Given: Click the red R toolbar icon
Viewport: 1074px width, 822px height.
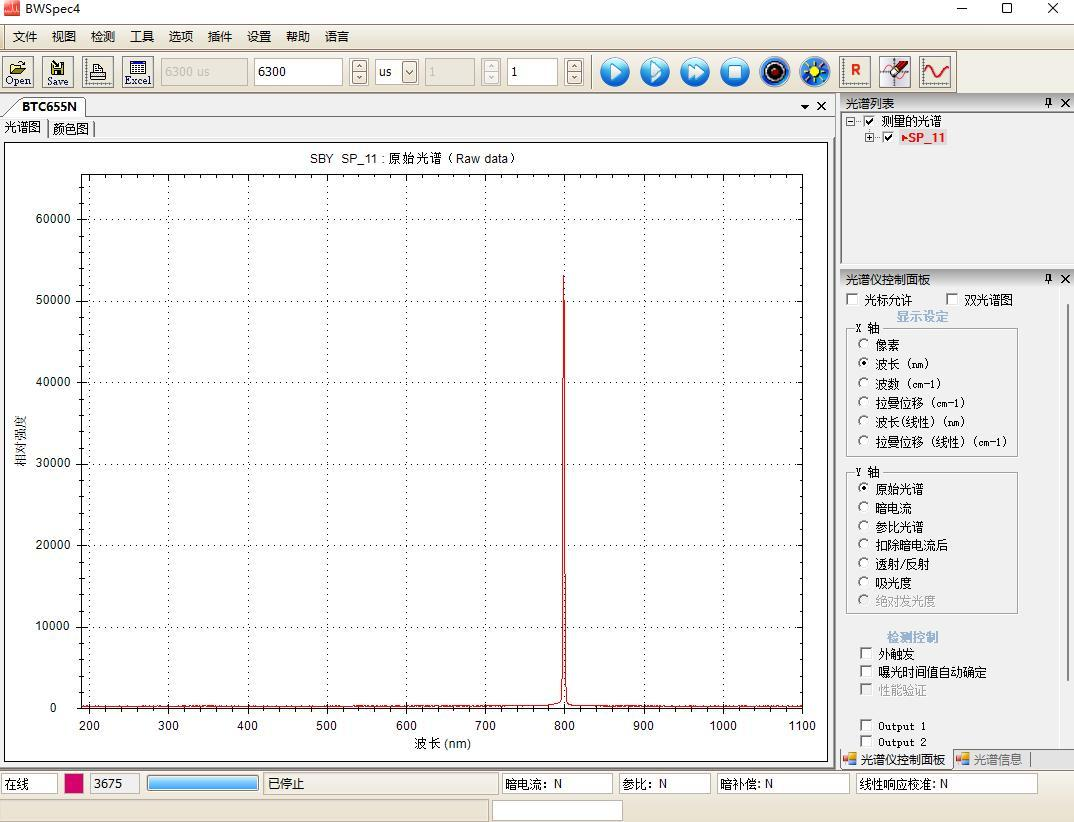Looking at the screenshot, I should coord(856,72).
